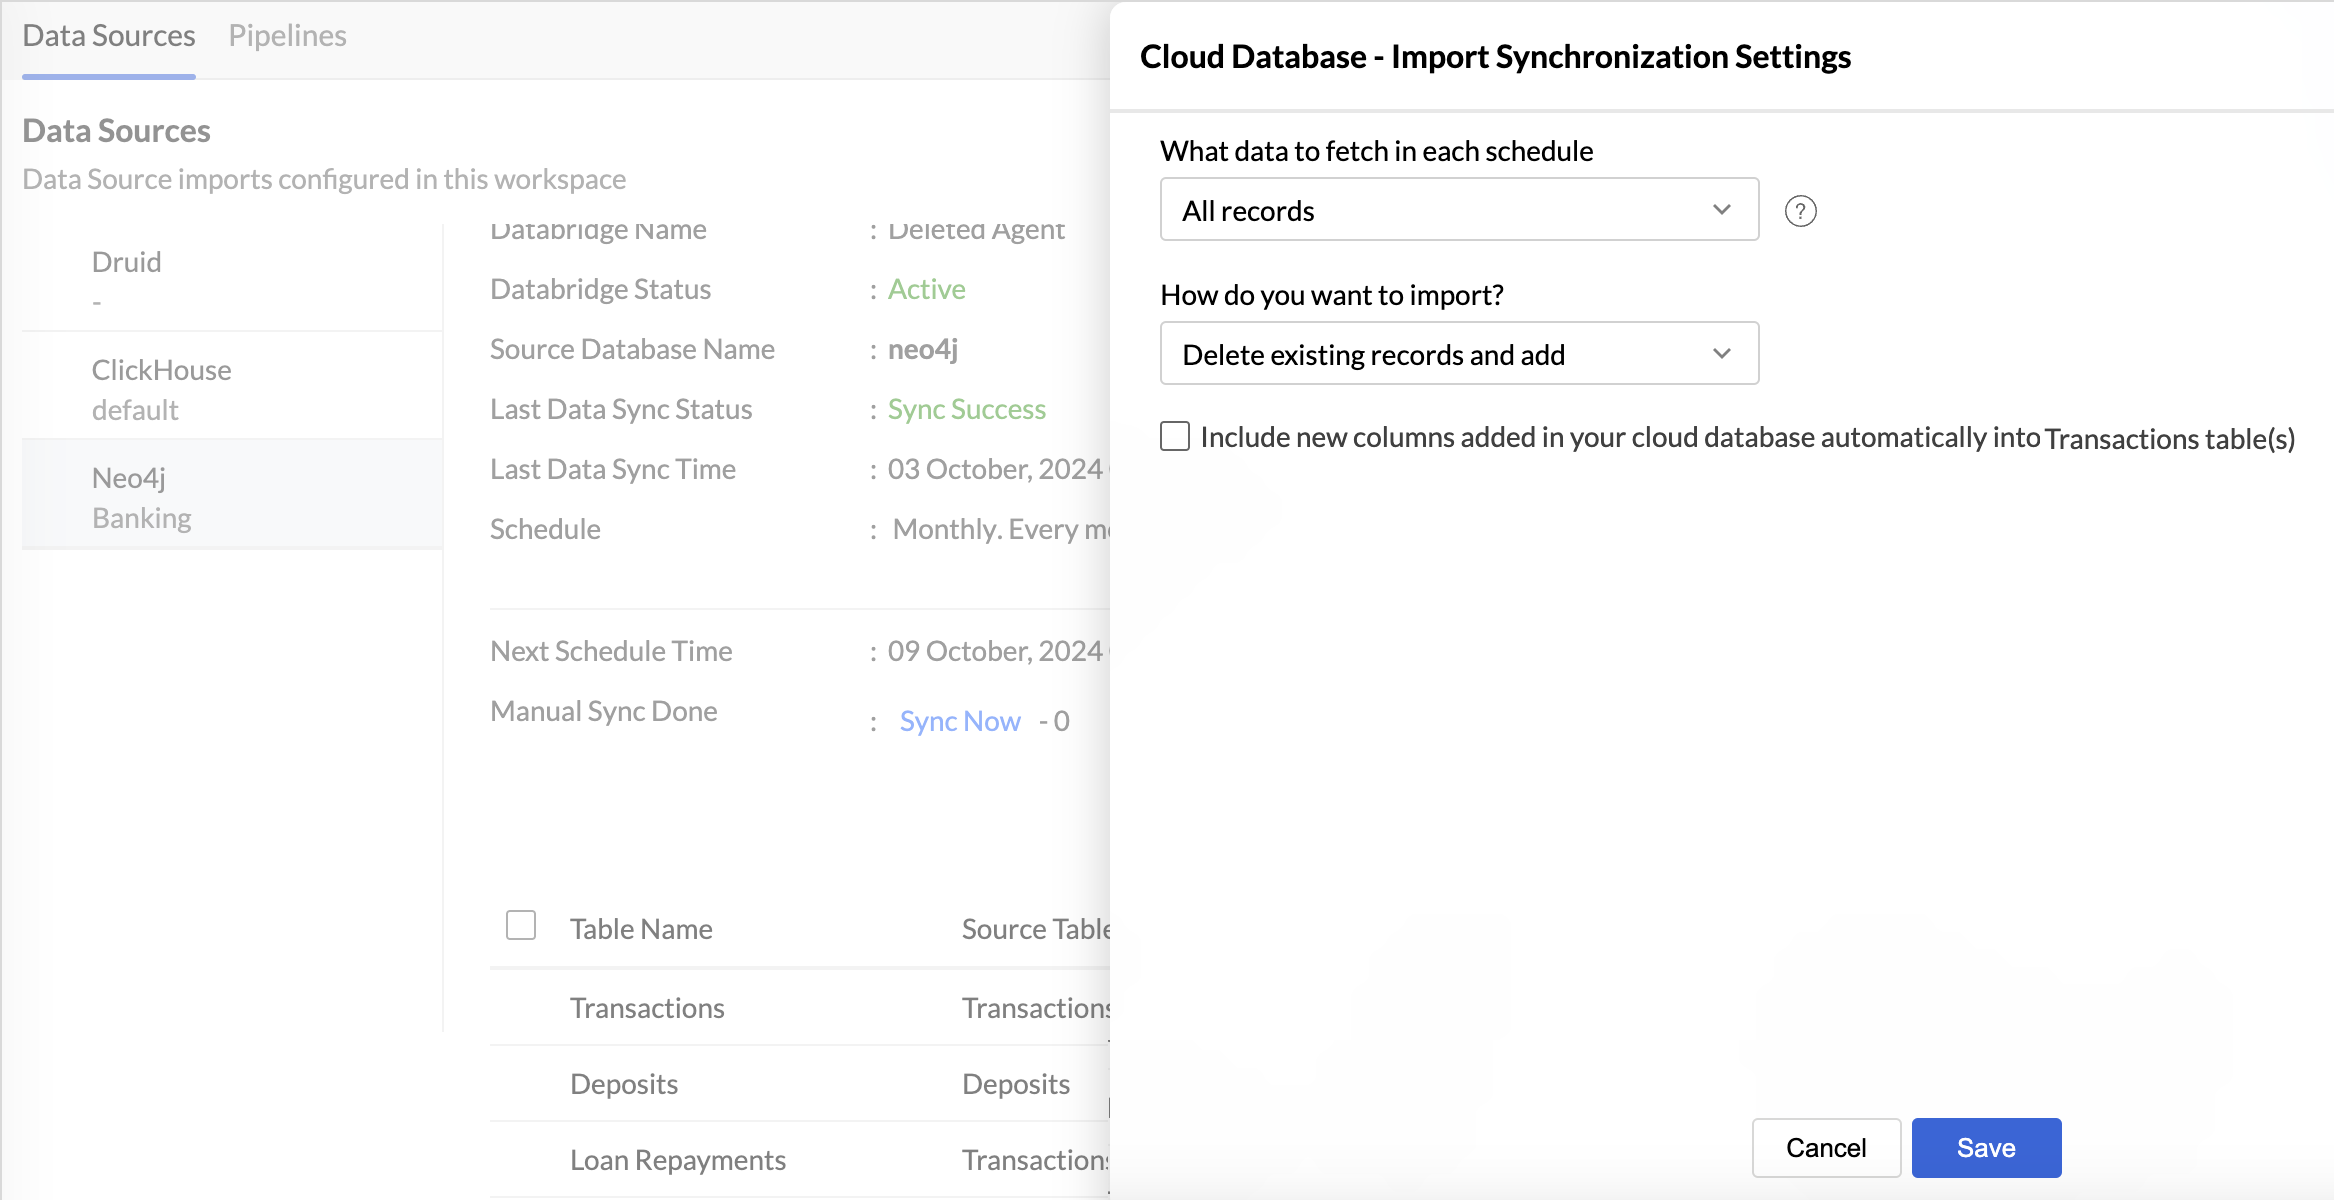Click the Deposits table row
Viewport: 2334px width, 1200px height.
tap(624, 1084)
